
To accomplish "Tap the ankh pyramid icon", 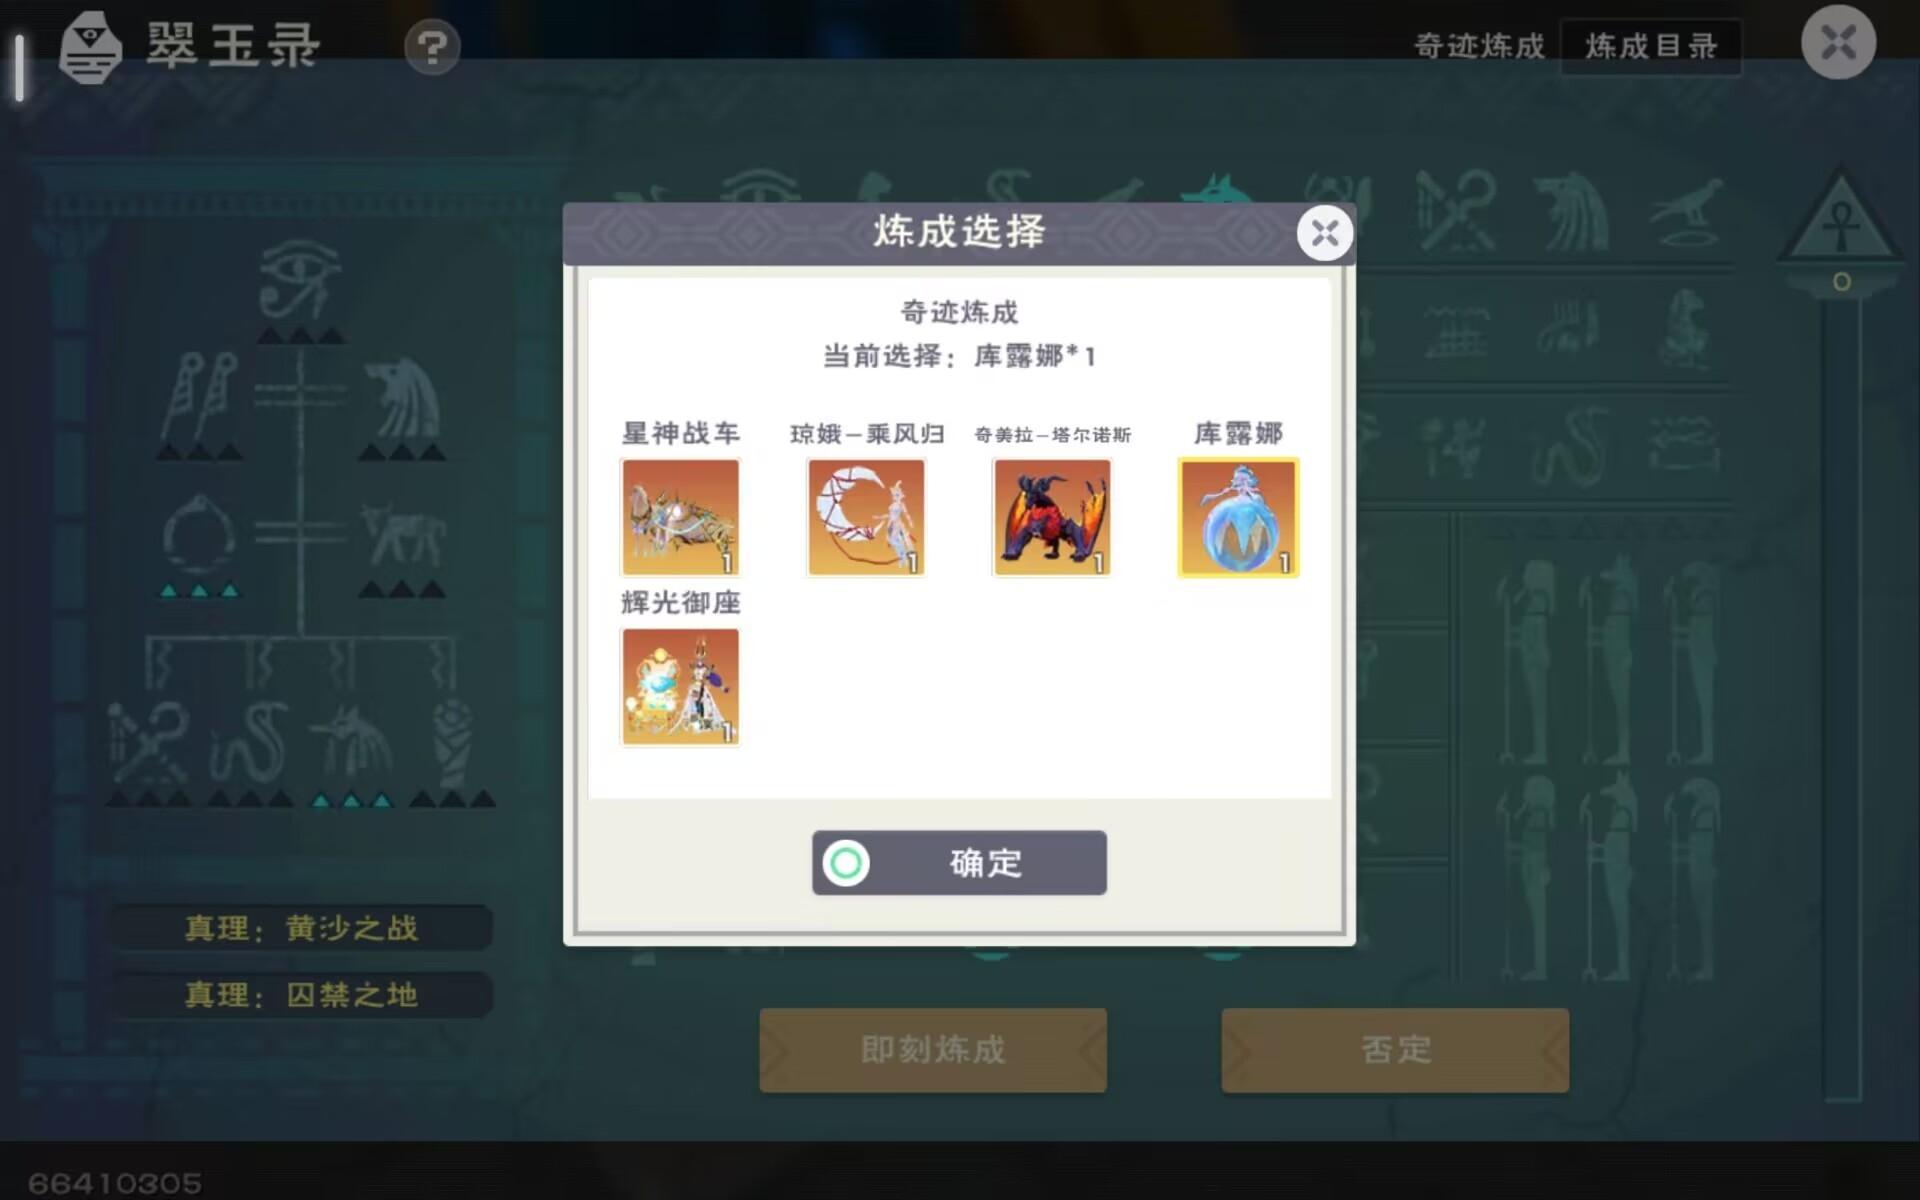I will pos(1840,218).
